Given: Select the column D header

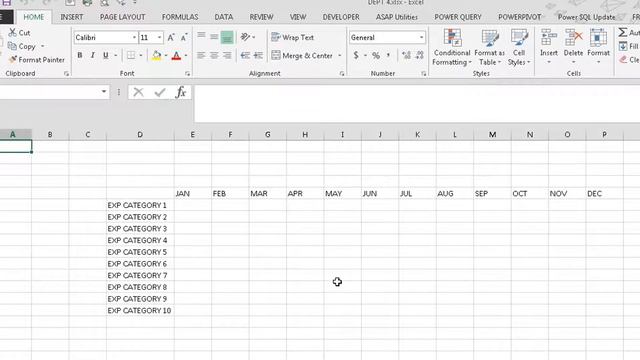Looking at the screenshot, I should [140, 134].
